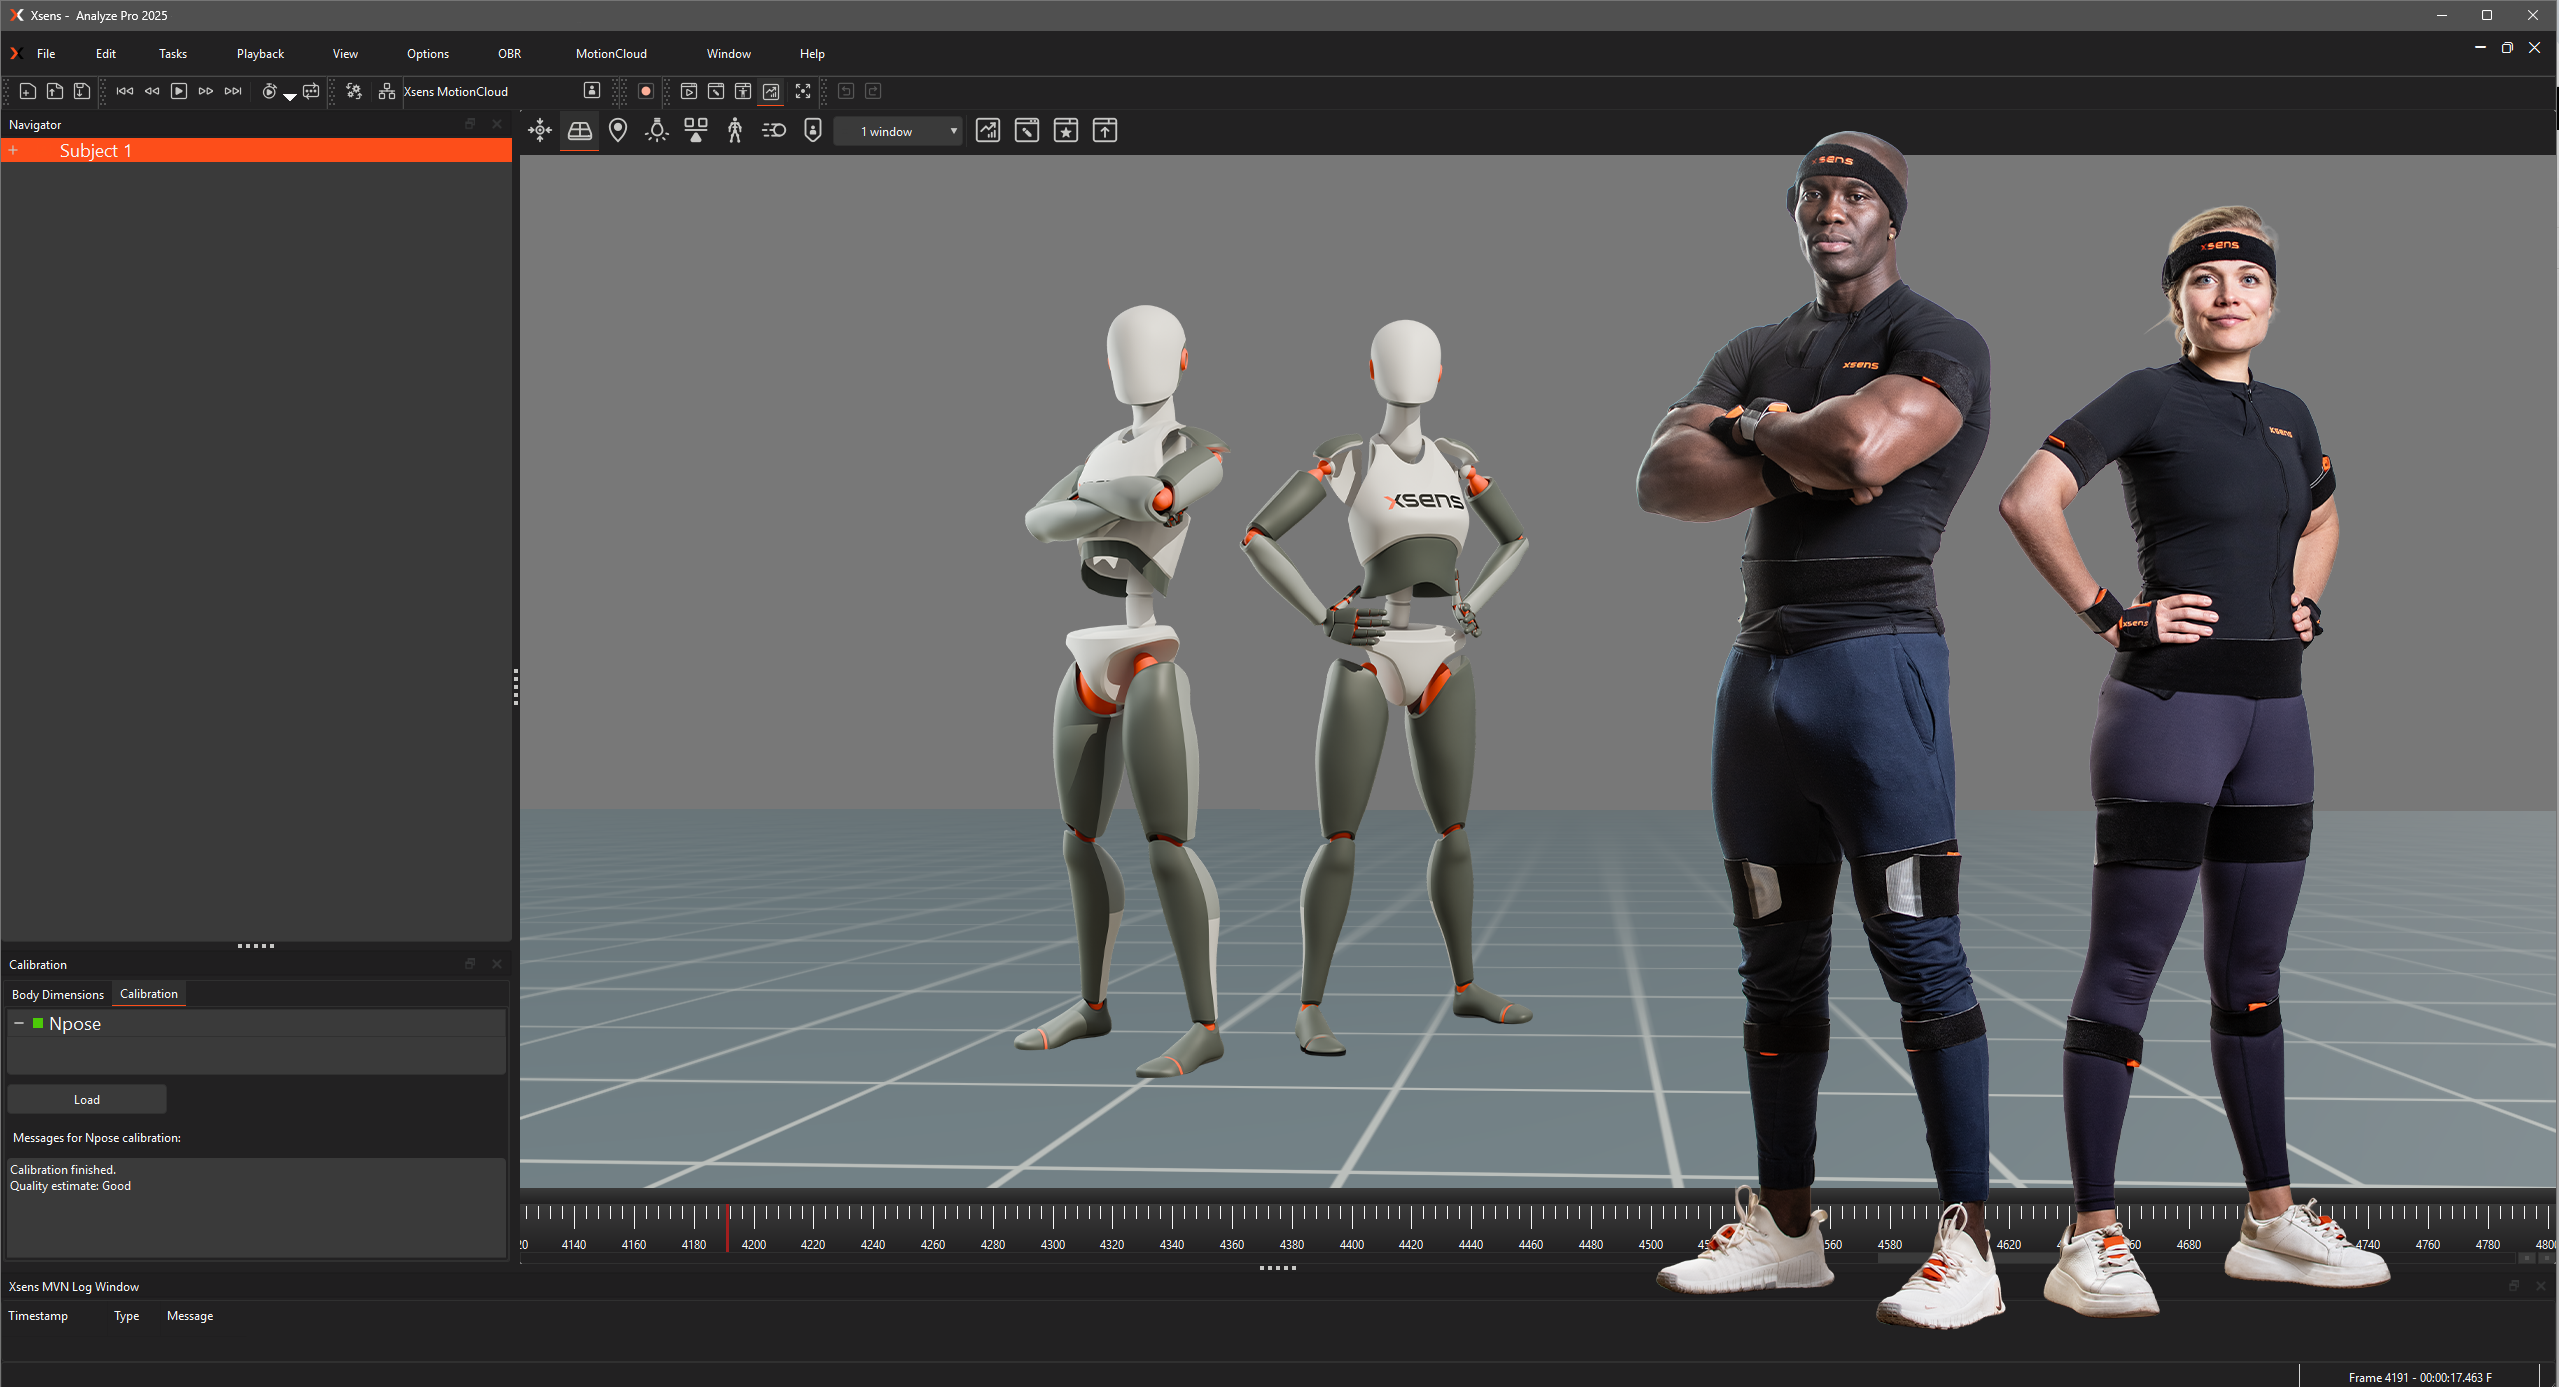Switch to the Body Dimensions tab
The height and width of the screenshot is (1387, 2559).
click(x=58, y=994)
